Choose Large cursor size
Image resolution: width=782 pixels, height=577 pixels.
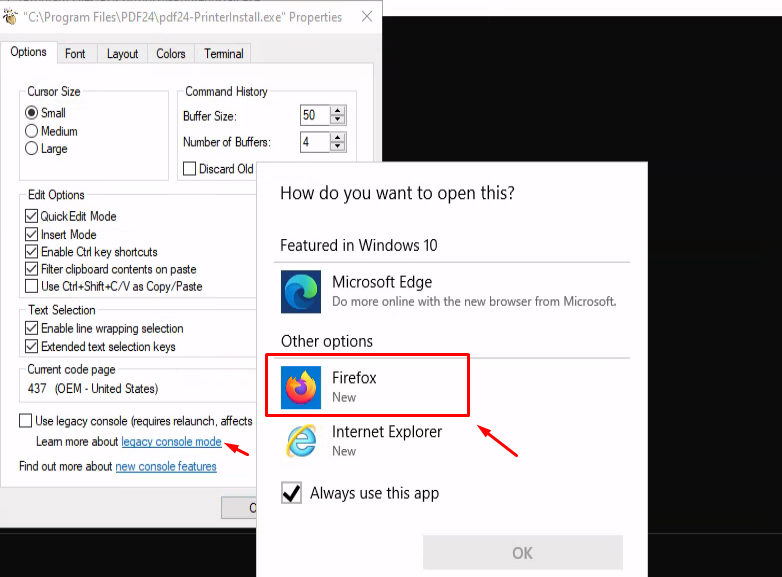(x=31, y=148)
